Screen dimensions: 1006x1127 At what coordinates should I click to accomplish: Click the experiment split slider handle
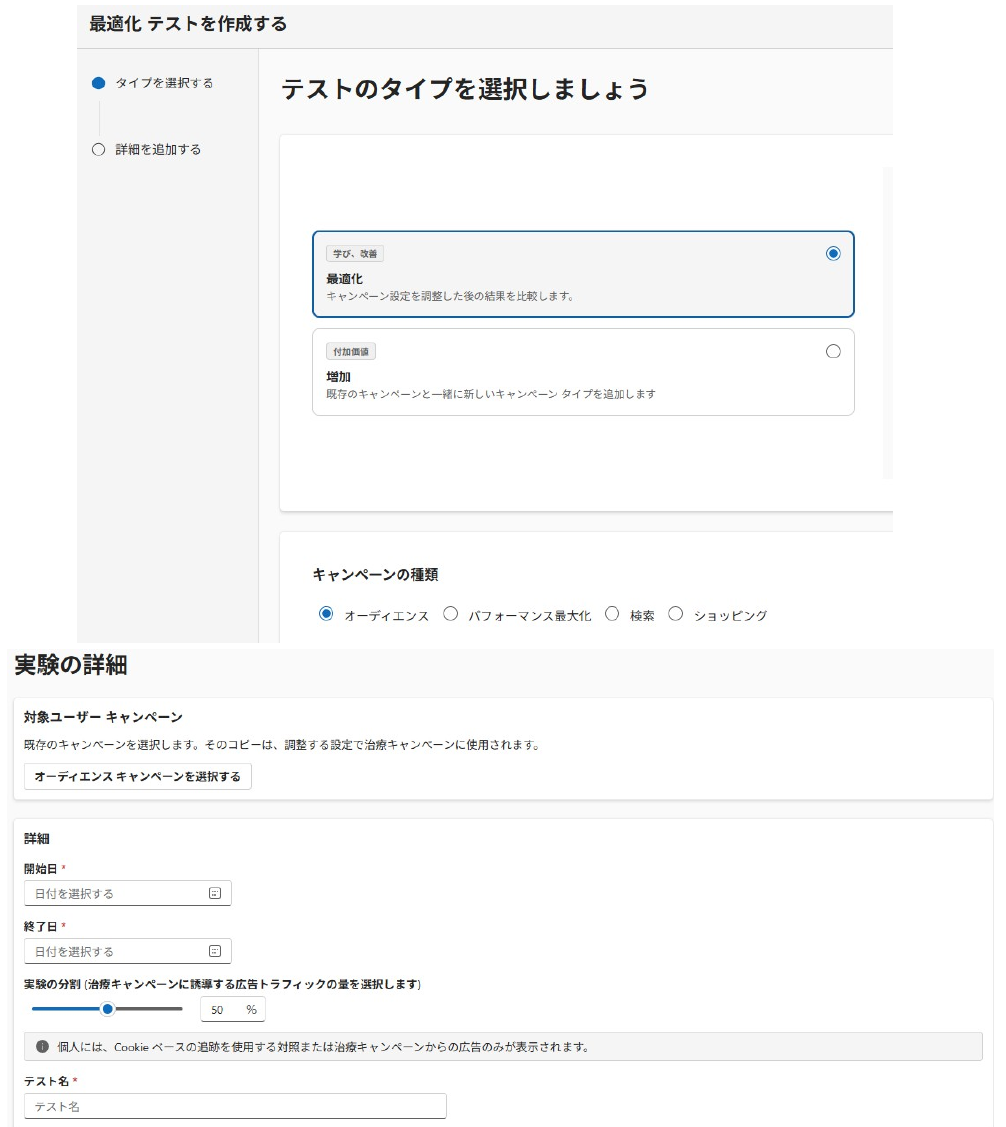[108, 1009]
